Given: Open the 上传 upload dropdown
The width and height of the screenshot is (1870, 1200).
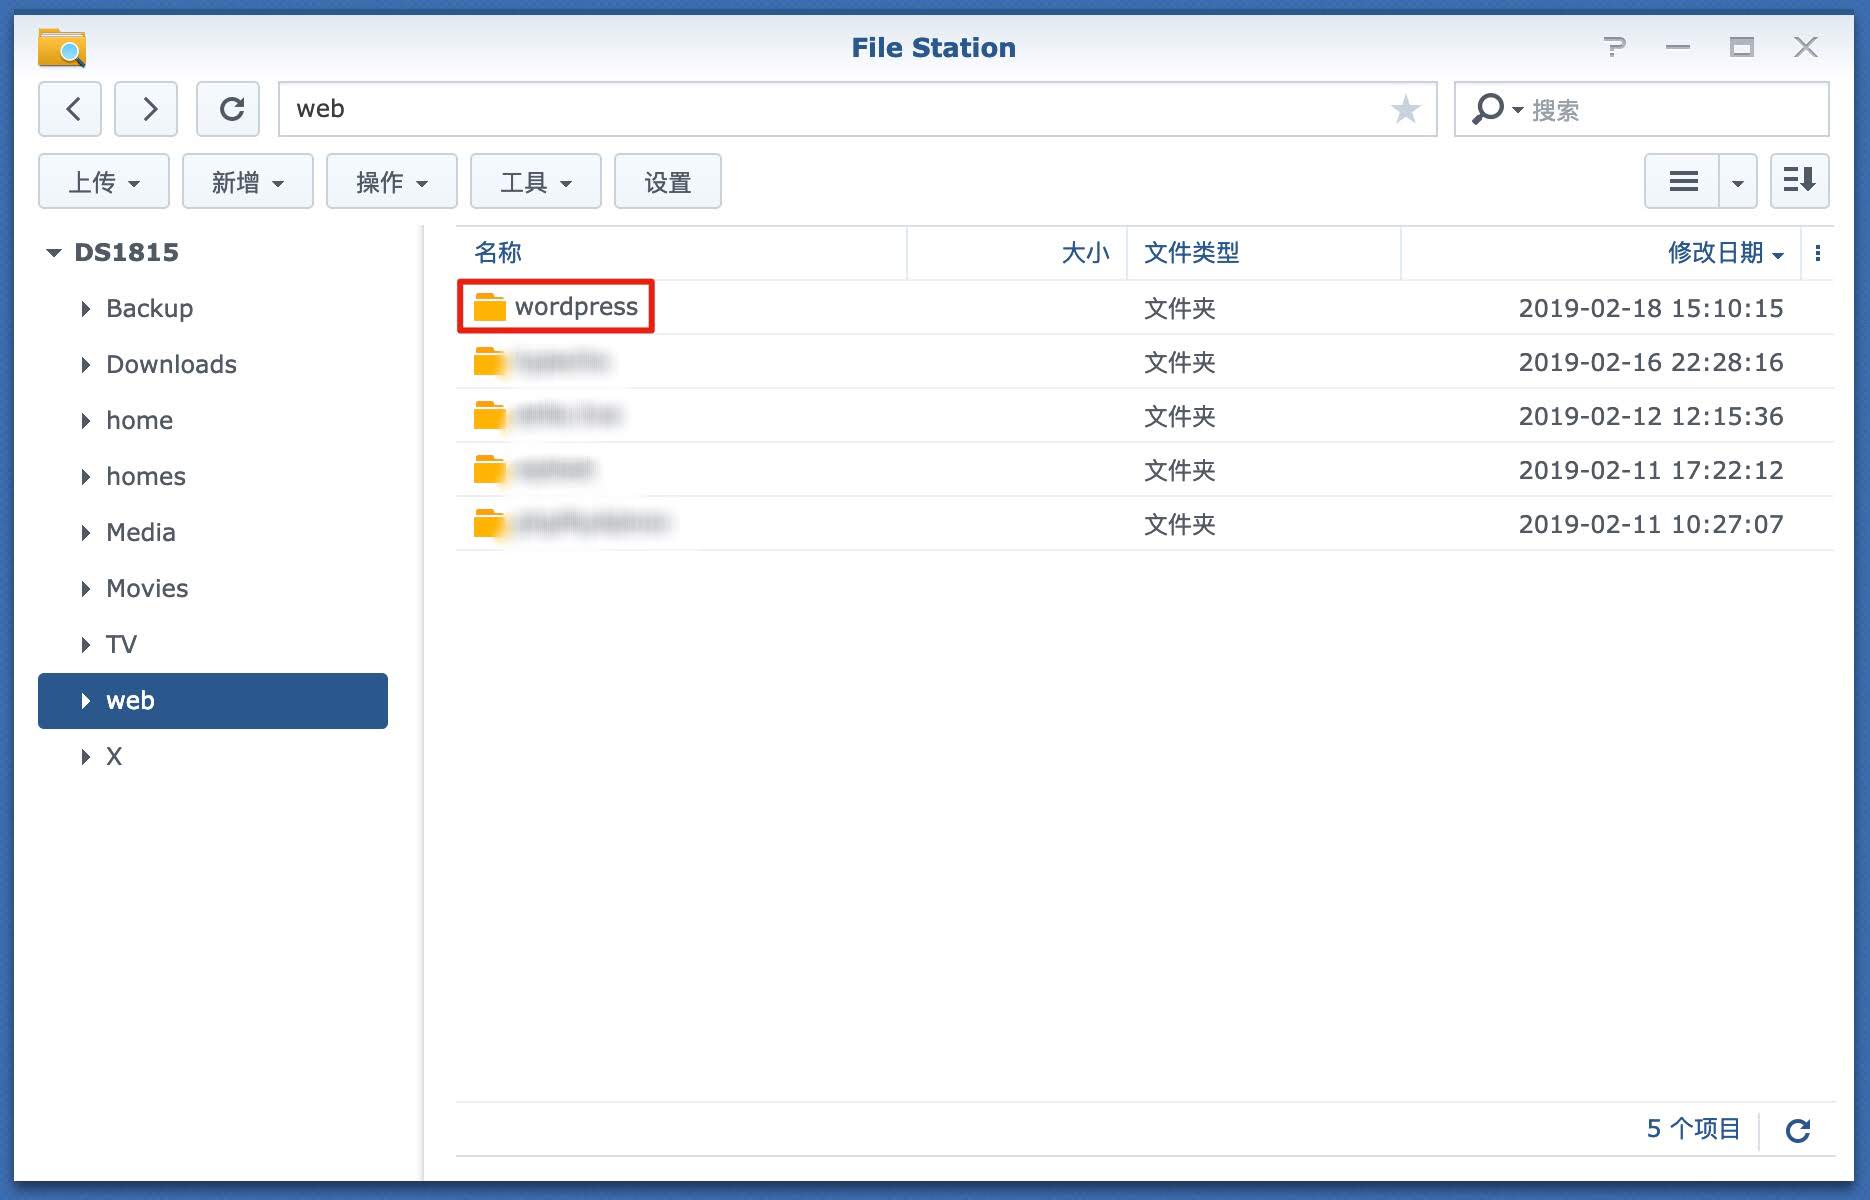Looking at the screenshot, I should 104,182.
